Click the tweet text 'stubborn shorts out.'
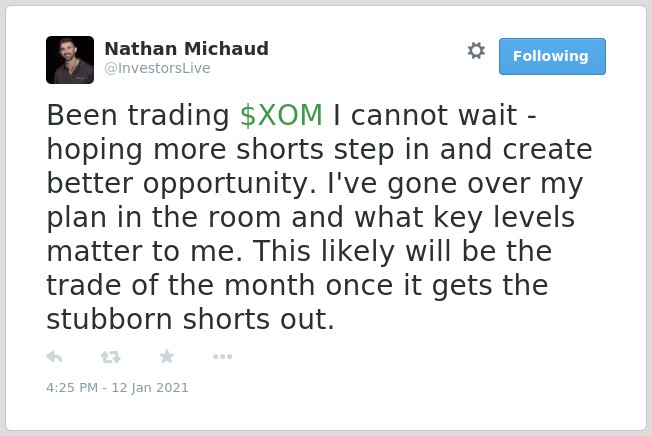 pyautogui.click(x=190, y=319)
